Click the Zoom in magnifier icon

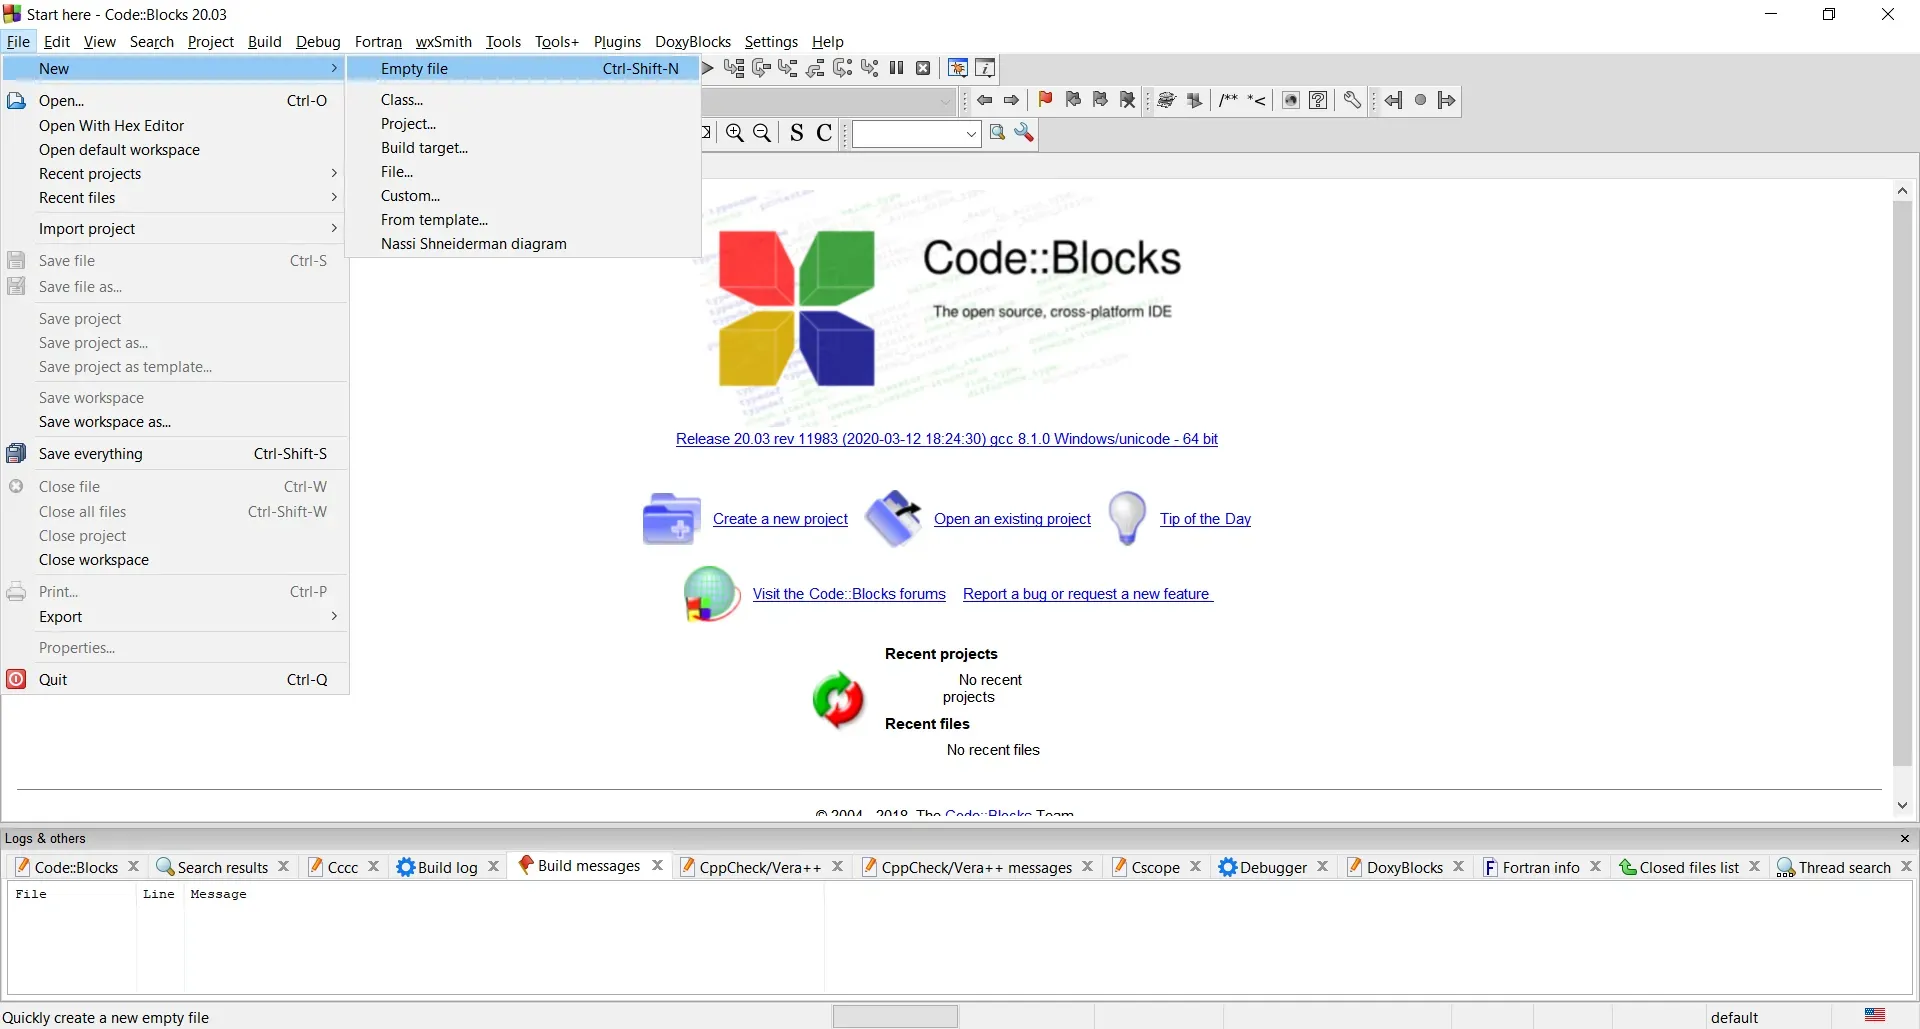tap(735, 133)
